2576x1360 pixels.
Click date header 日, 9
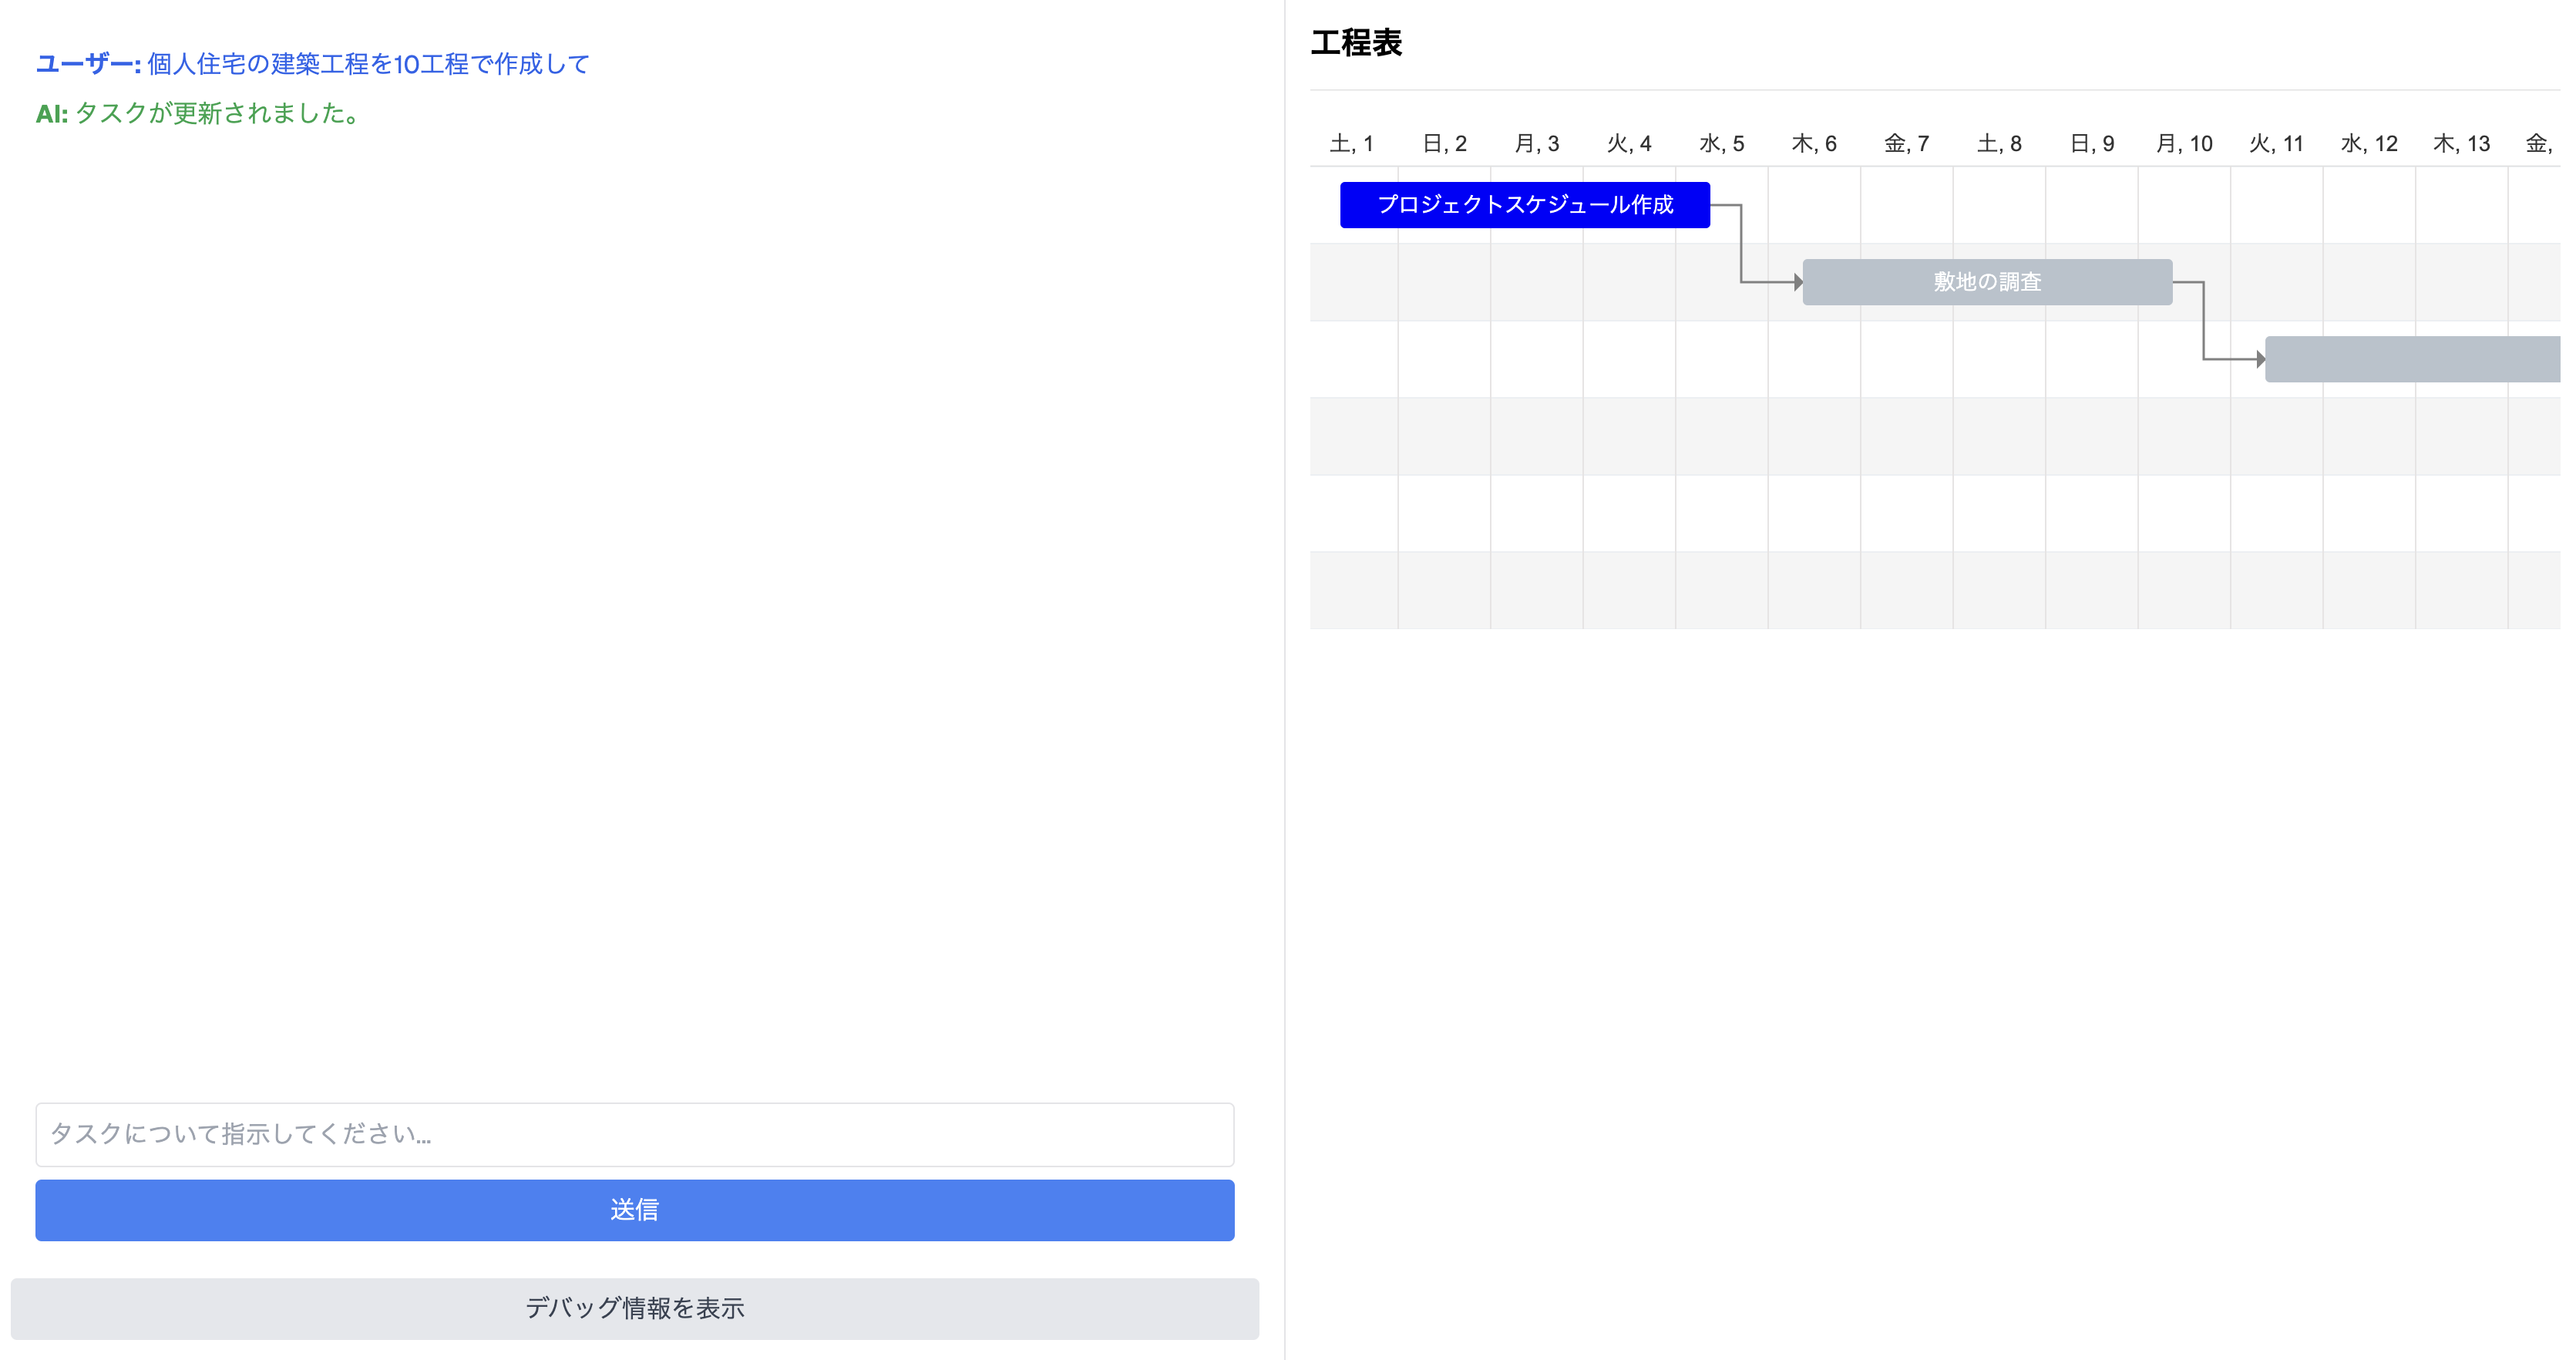tap(2091, 144)
